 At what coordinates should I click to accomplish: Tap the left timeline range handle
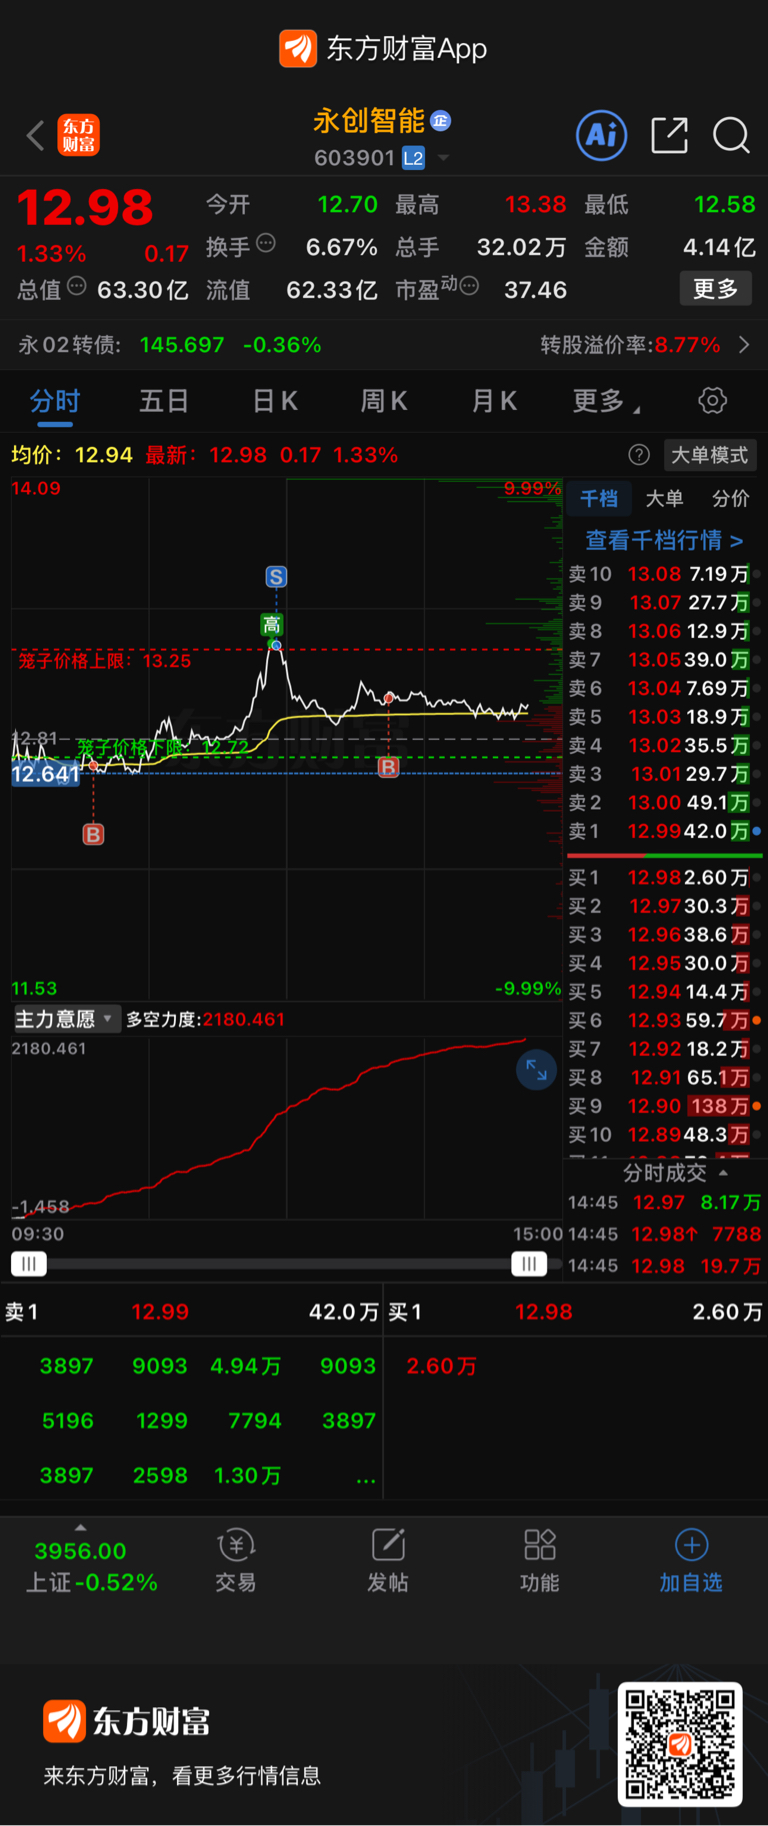29,1264
